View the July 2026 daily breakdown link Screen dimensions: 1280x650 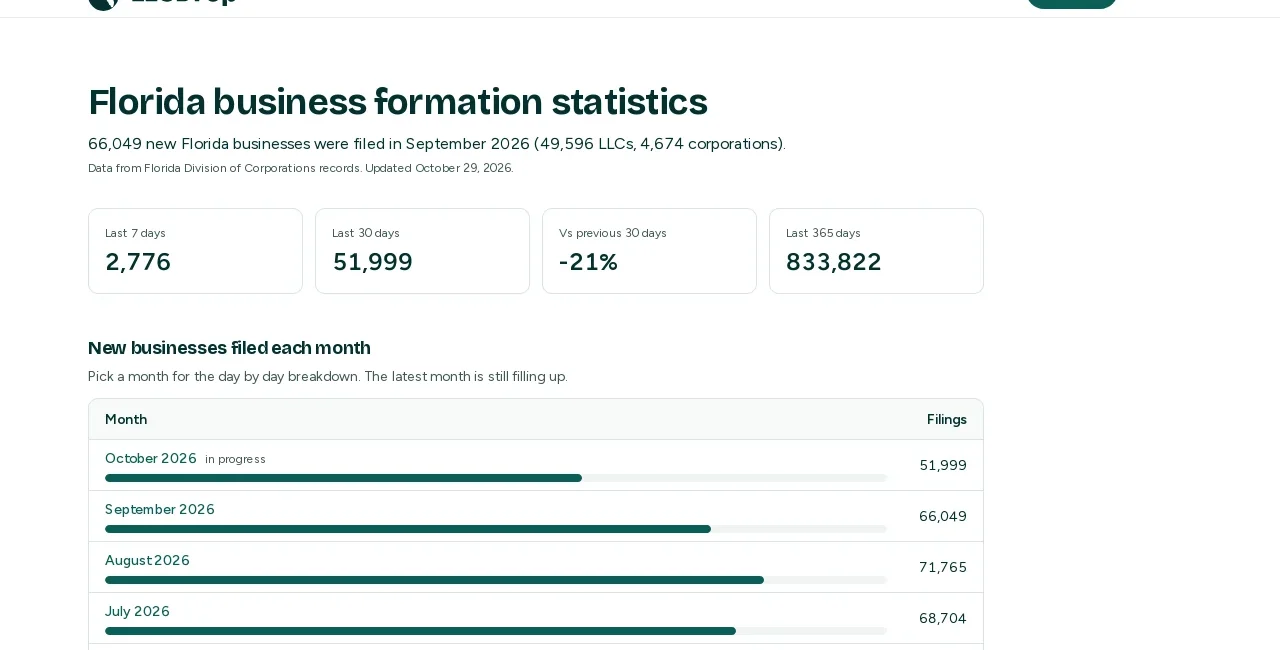pyautogui.click(x=137, y=612)
